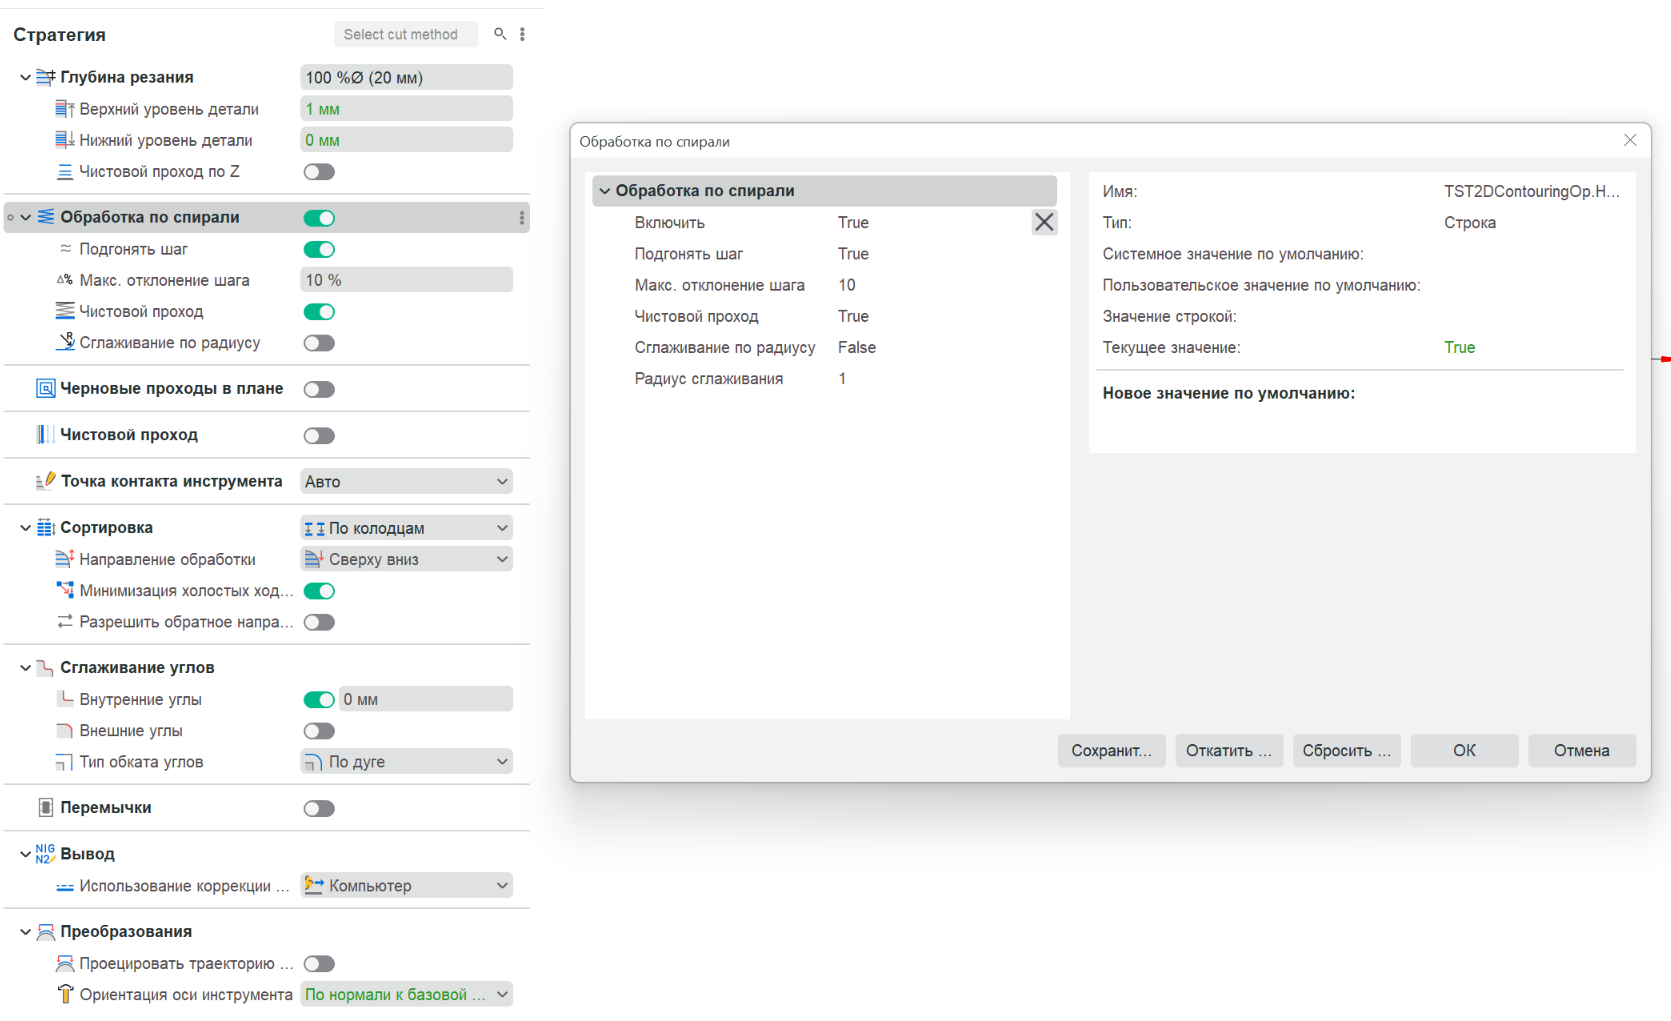The height and width of the screenshot is (1021, 1671).
Task: Click the Ориентация оси инструмента icon
Action: click(x=66, y=994)
